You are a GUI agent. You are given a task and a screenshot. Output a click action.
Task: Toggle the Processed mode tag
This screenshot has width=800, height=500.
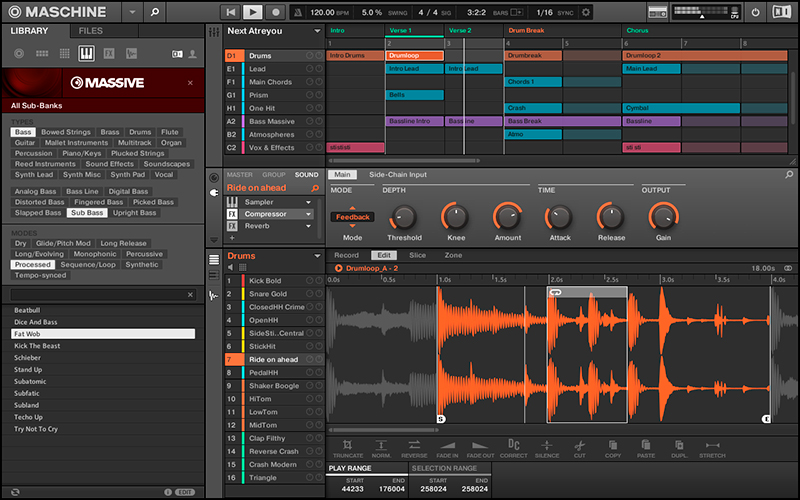[x=31, y=265]
